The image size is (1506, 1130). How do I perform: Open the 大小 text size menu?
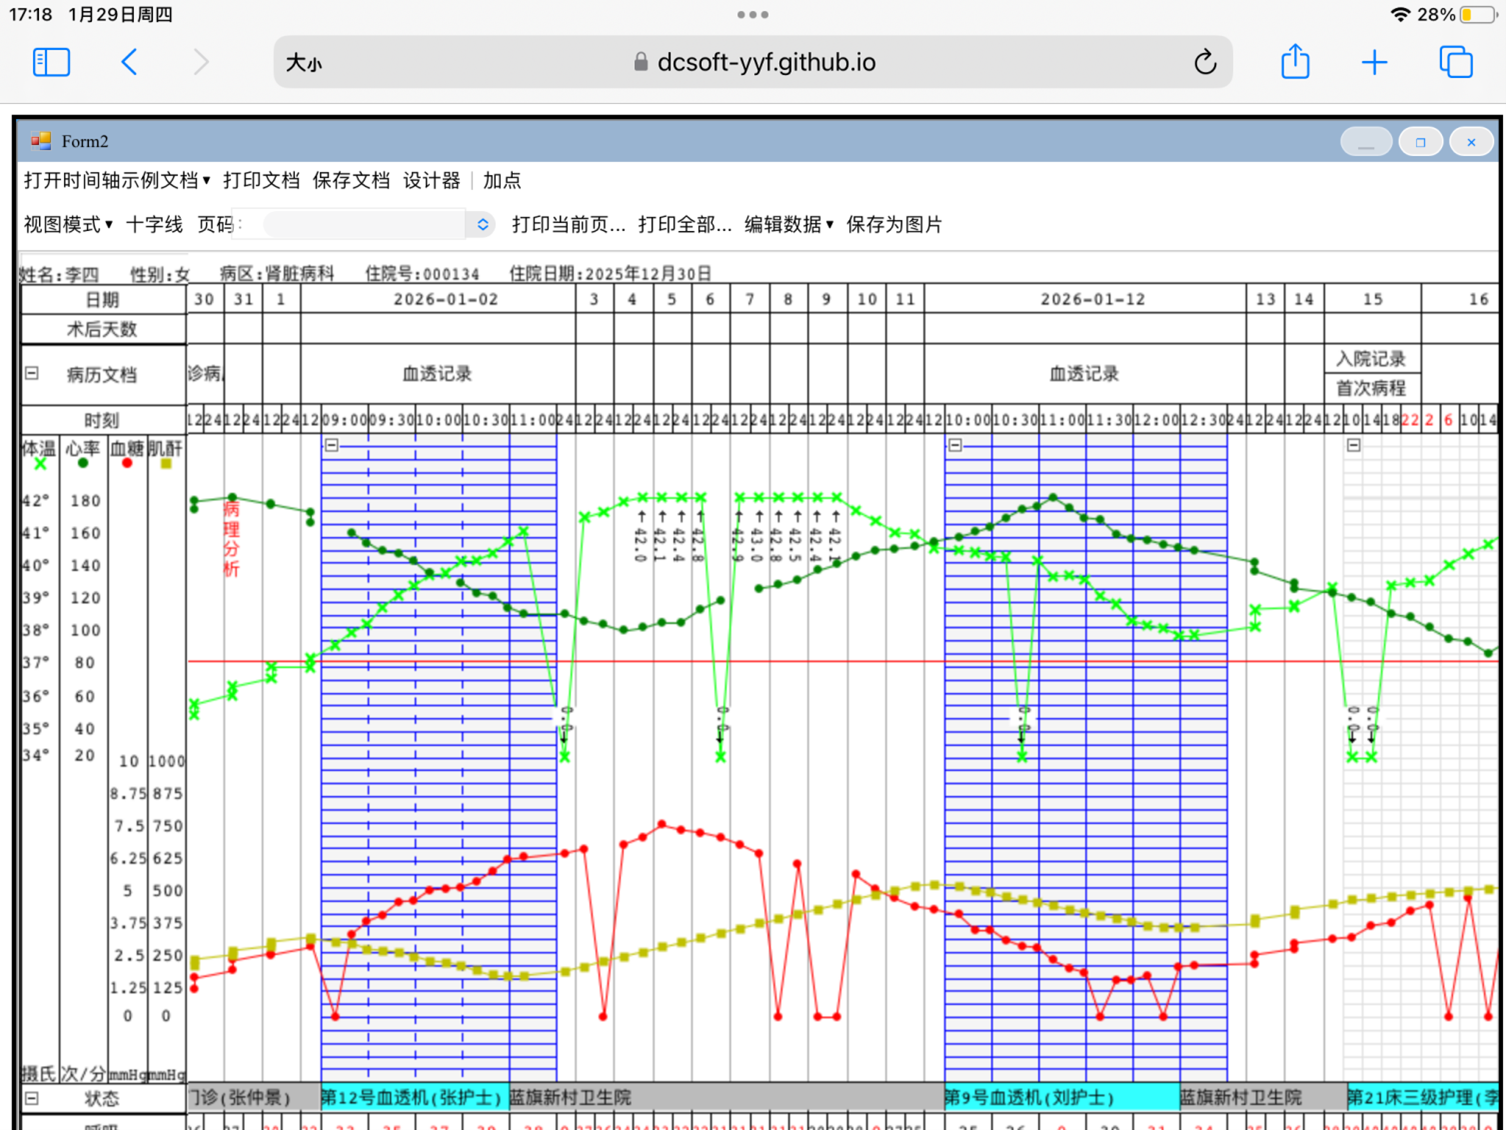tap(304, 63)
